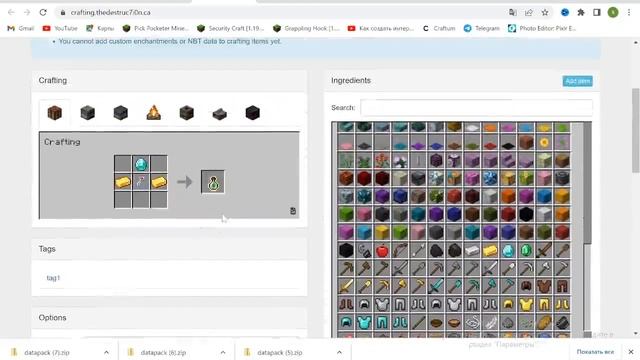Screen dimensions: 640x360
Task: Open the Chrome three-dot menu
Action: click(629, 13)
